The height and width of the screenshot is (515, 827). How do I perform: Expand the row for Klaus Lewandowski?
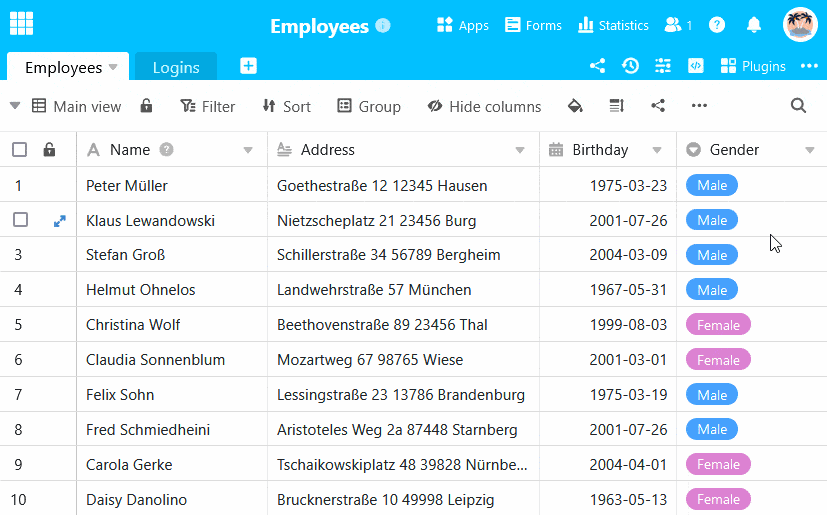[x=60, y=220]
